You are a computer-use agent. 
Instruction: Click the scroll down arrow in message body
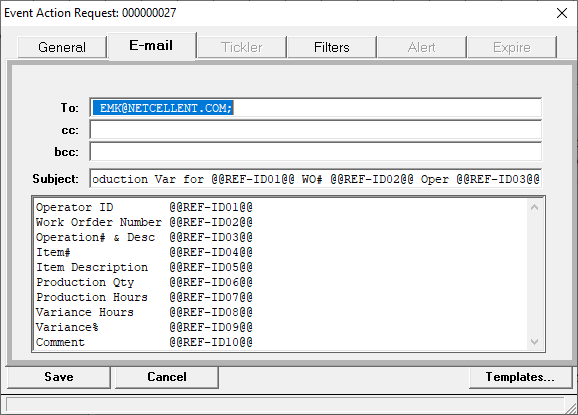click(x=535, y=342)
